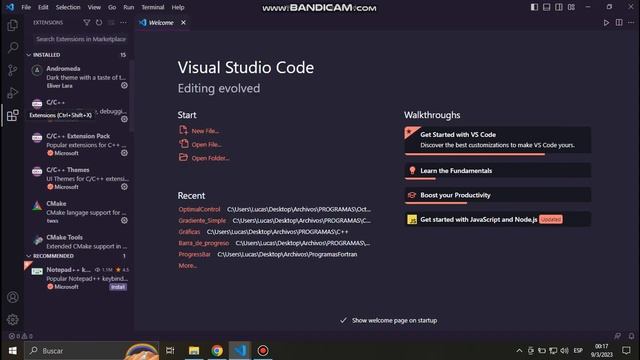
Task: Open recent project Barra_de_progreso
Action: click(204, 243)
